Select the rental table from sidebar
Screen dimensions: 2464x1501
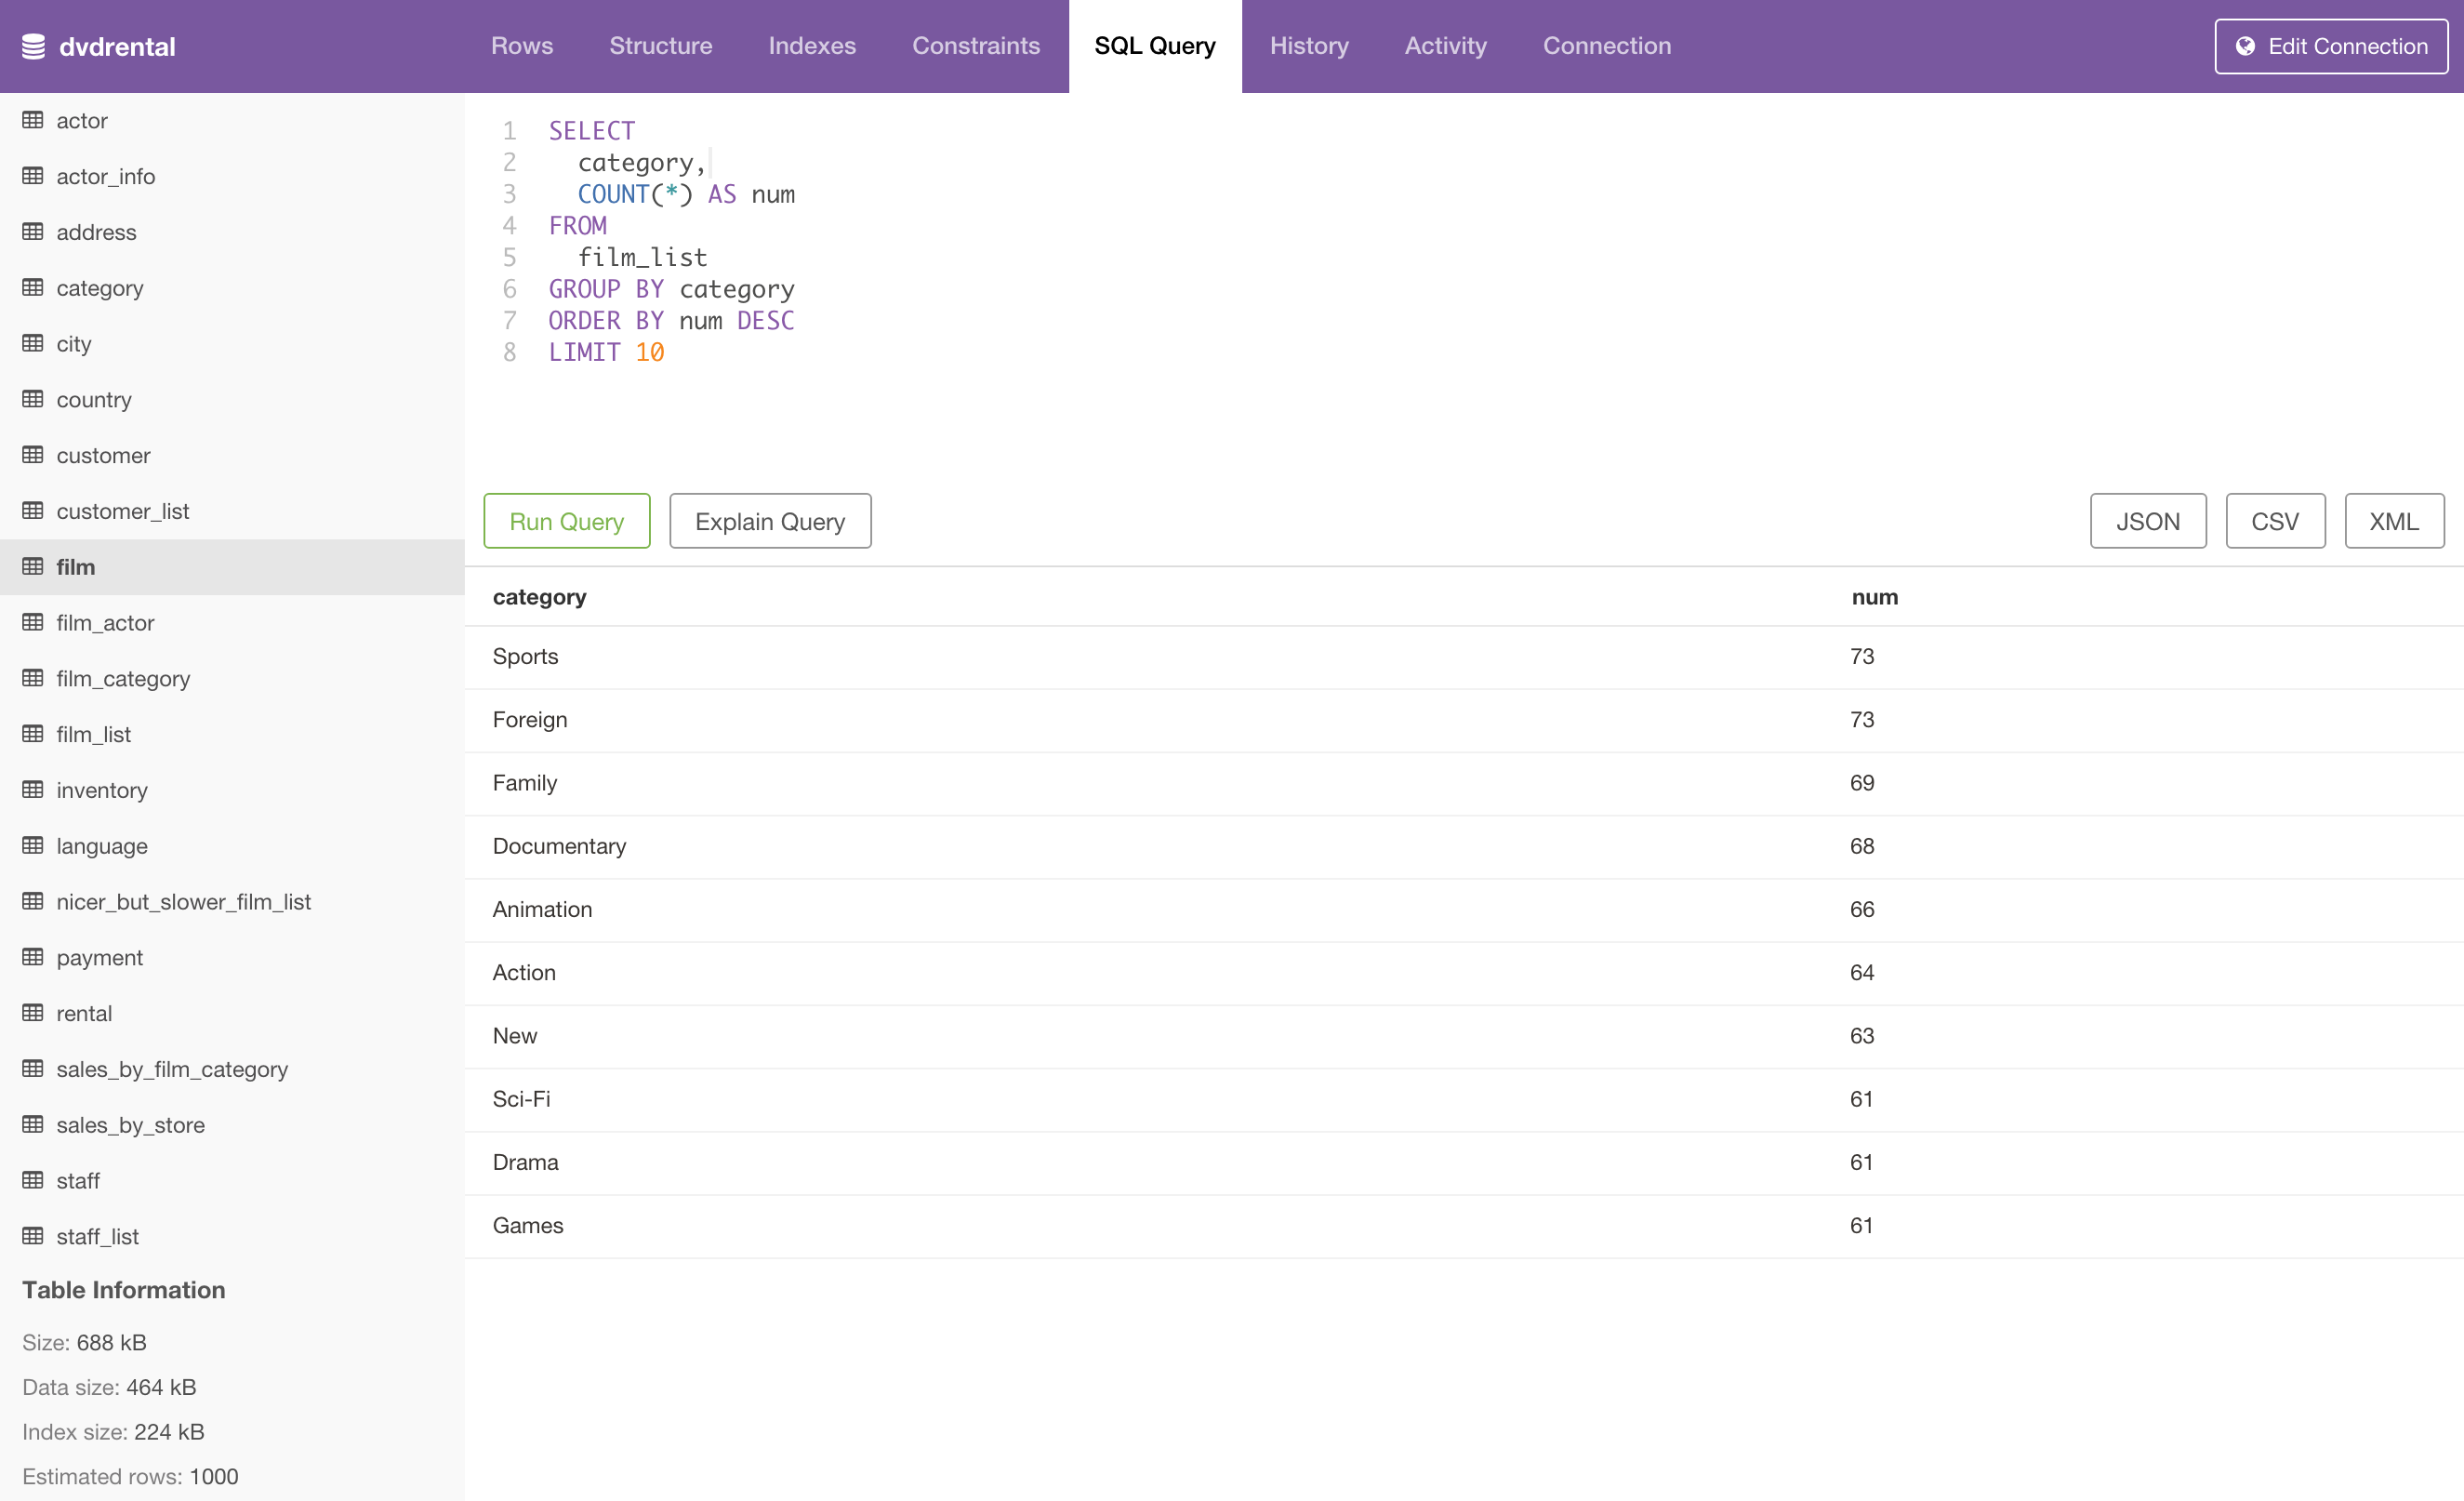[83, 1012]
